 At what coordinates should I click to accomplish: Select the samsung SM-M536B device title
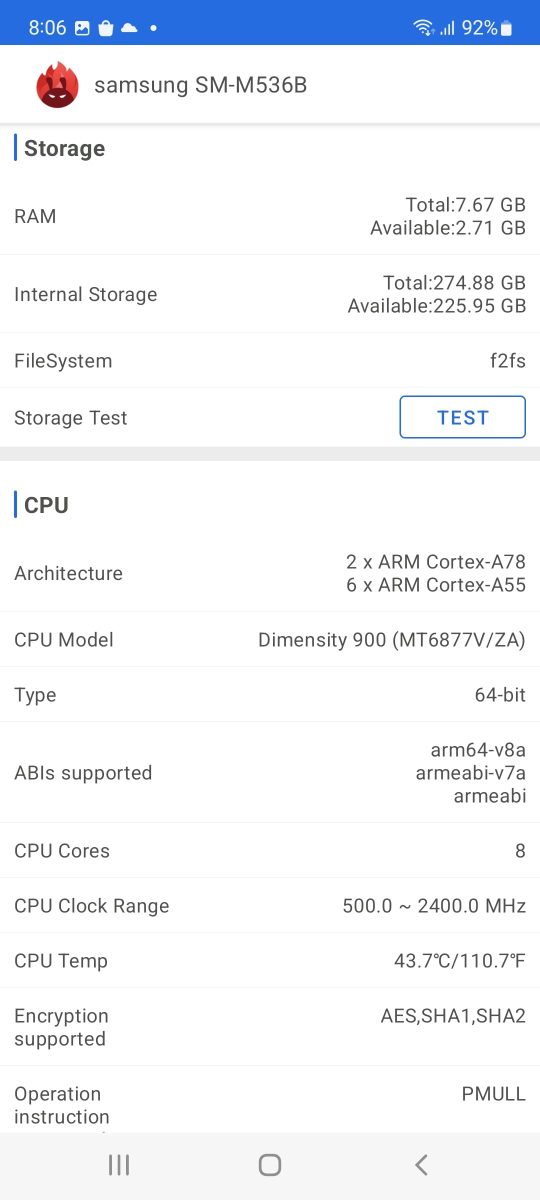pyautogui.click(x=201, y=85)
